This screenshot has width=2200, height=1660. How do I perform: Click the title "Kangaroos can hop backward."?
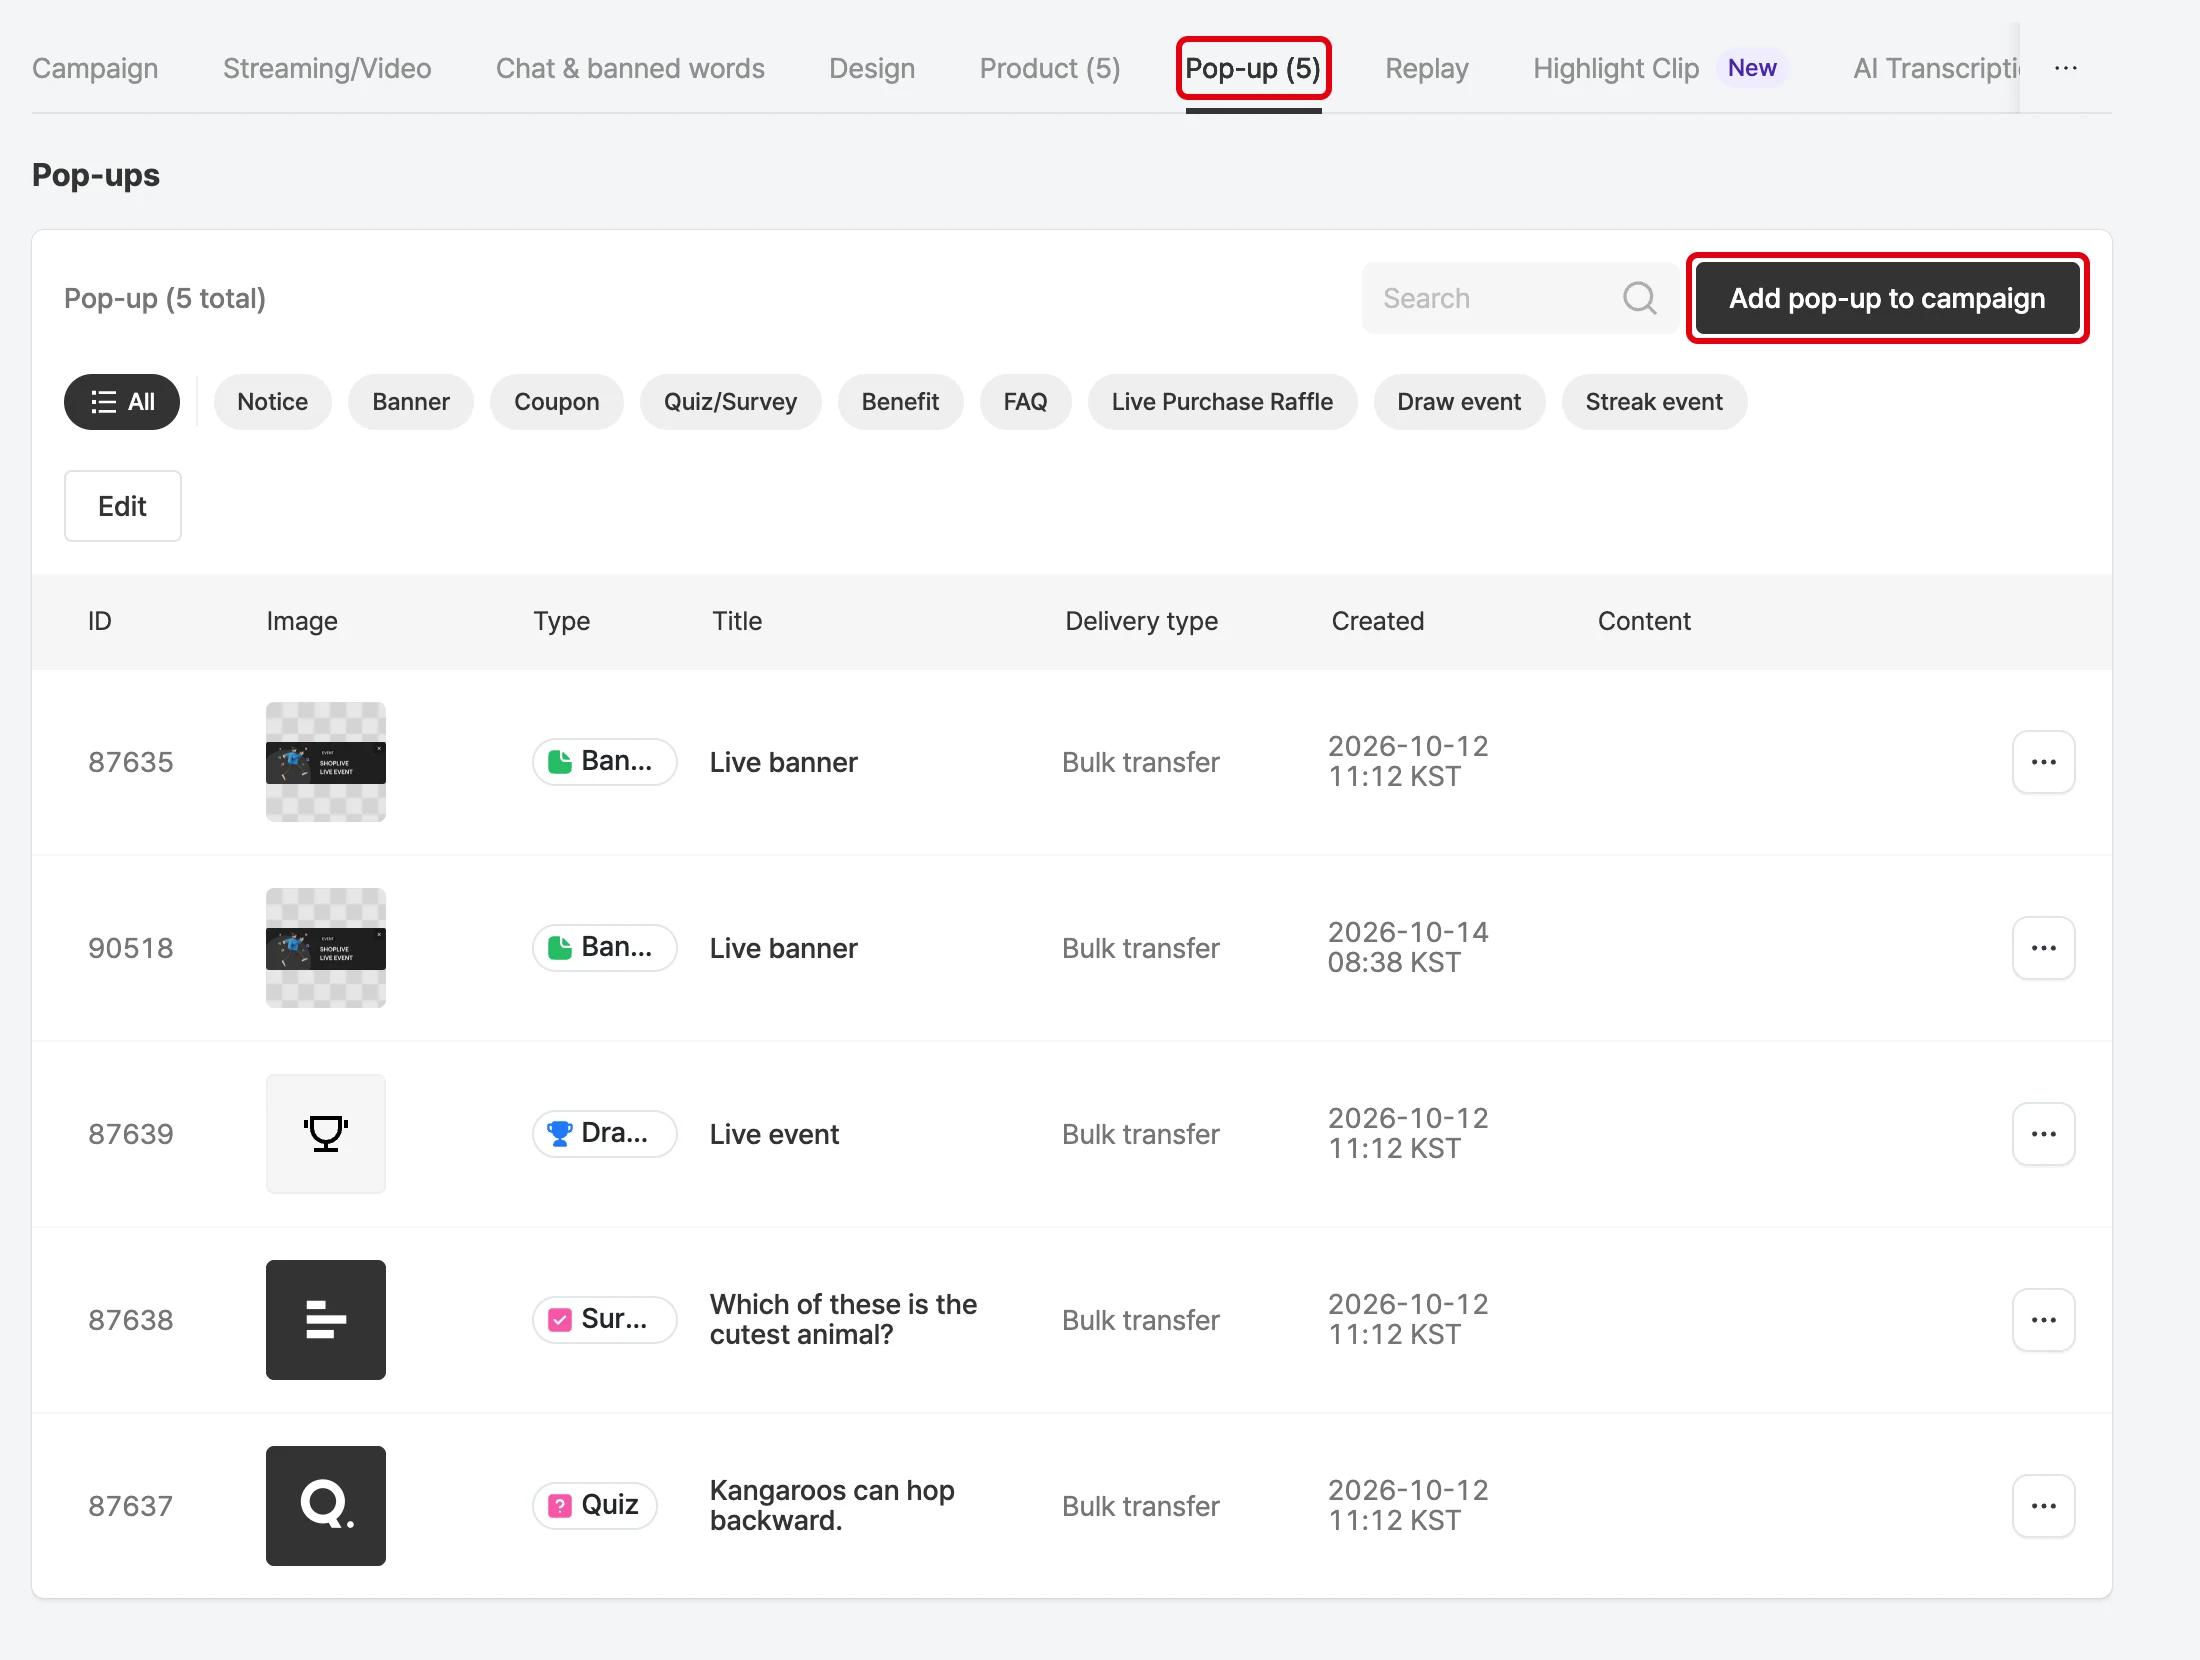[x=832, y=1505]
